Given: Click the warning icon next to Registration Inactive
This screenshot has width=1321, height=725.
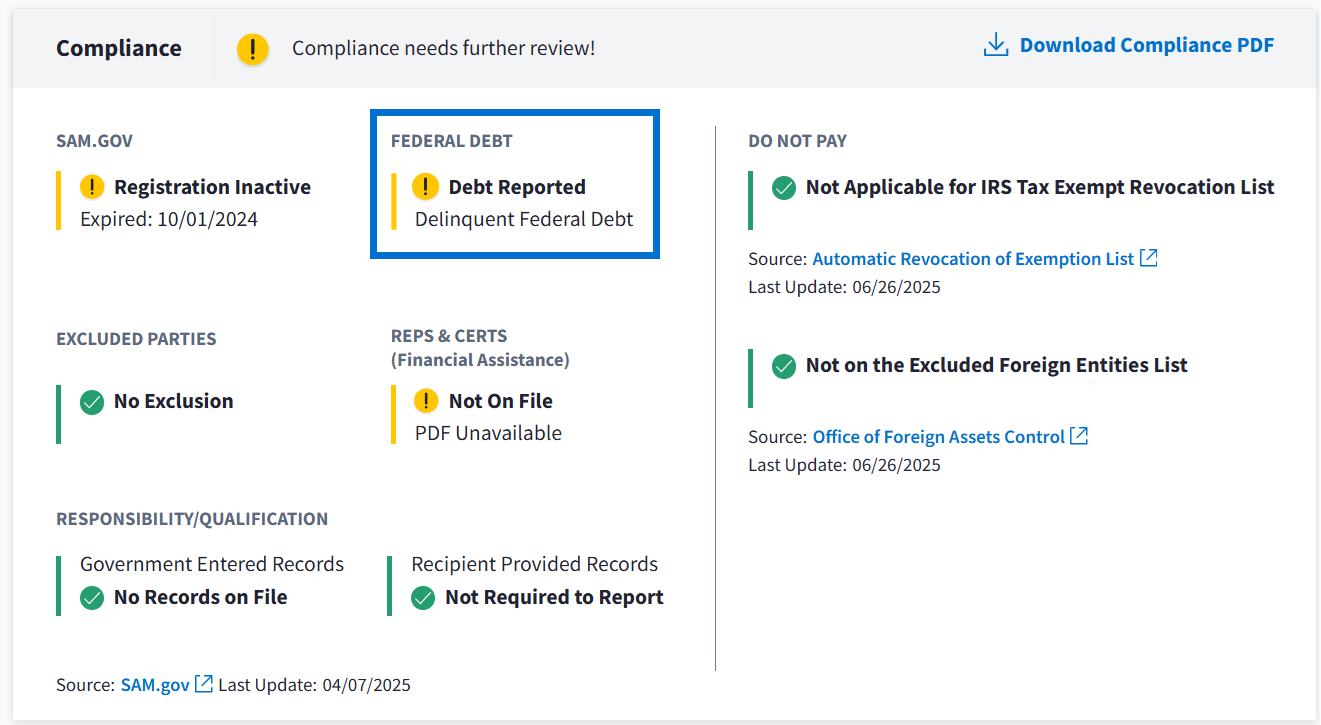Looking at the screenshot, I should click(92, 187).
